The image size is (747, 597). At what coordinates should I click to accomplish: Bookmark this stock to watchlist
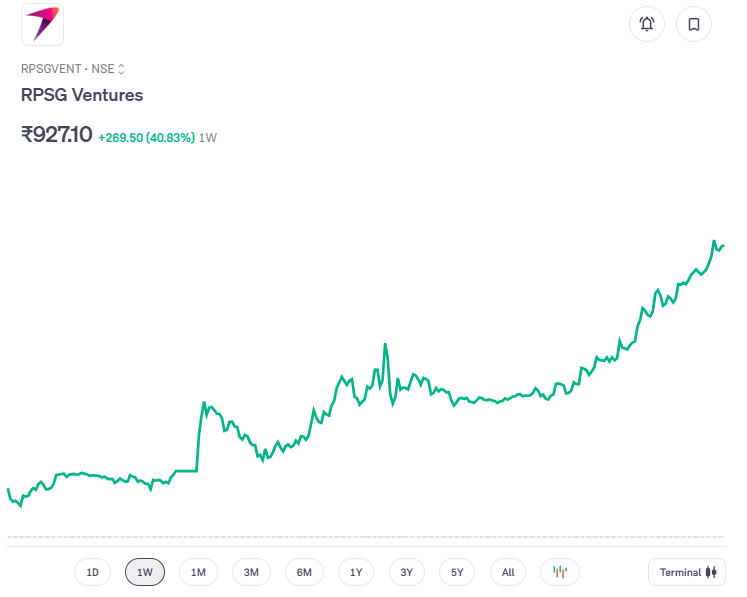pos(693,24)
